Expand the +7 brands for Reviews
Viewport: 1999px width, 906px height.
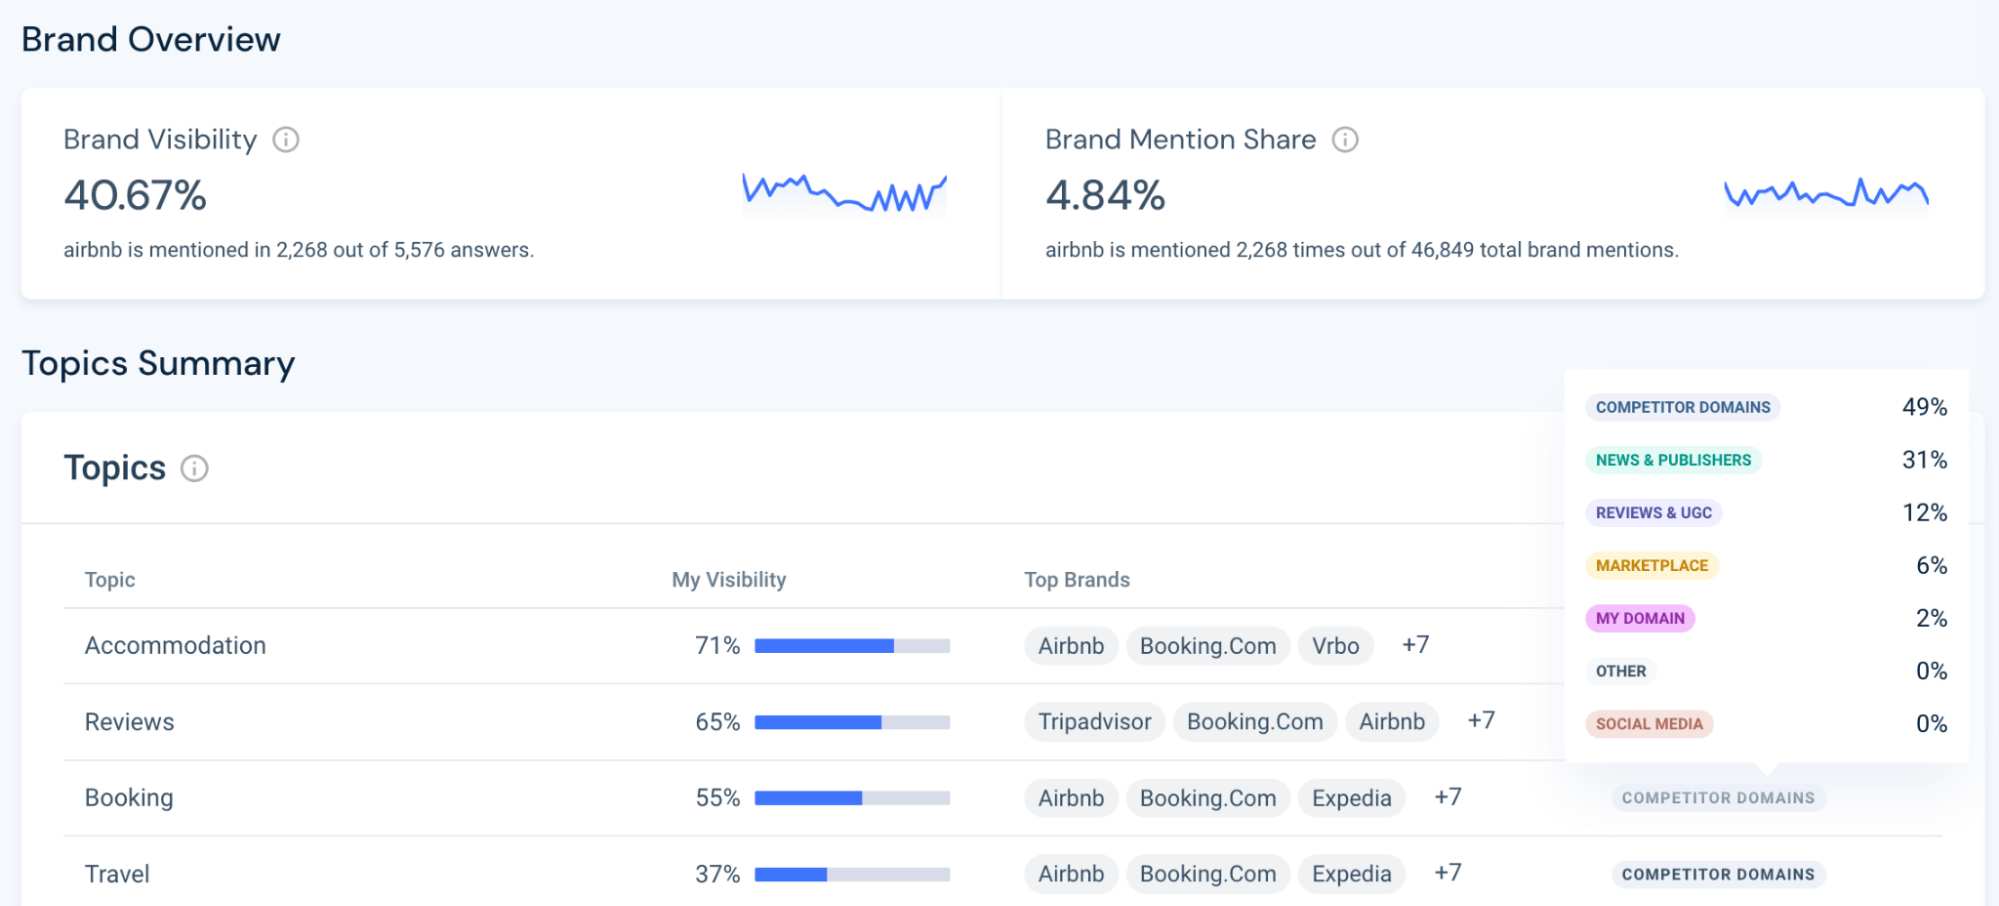point(1481,721)
